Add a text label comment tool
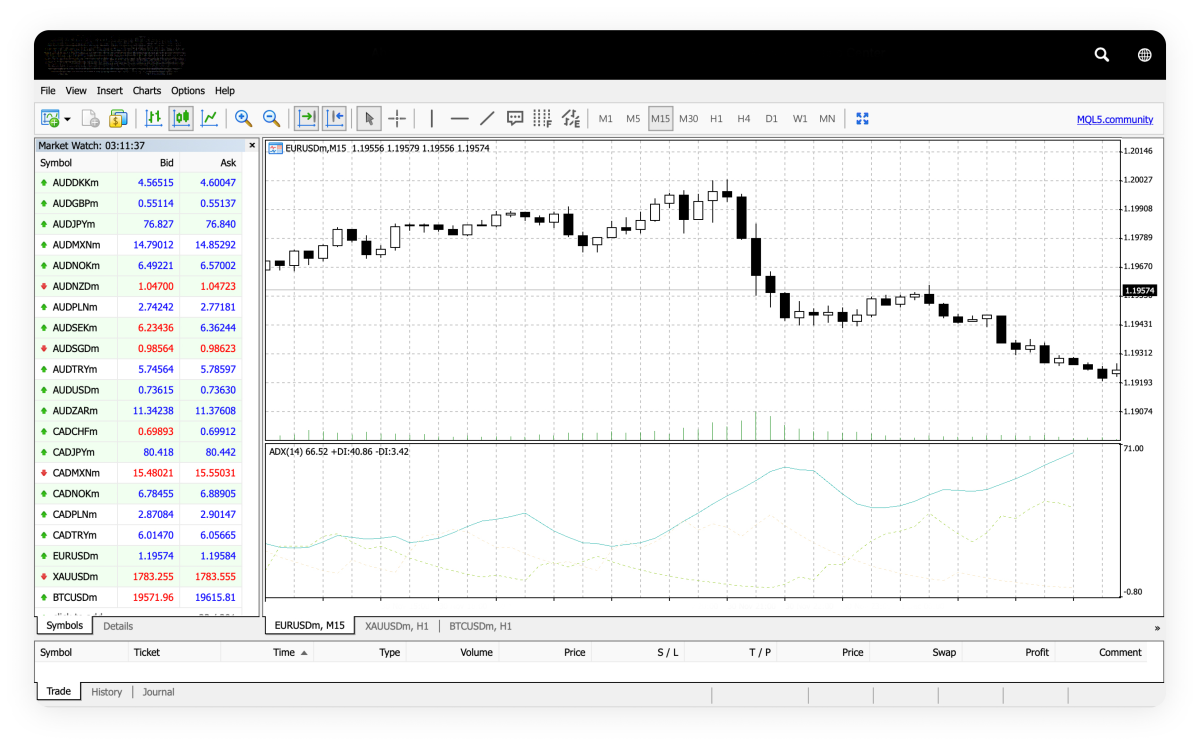Image resolution: width=1200 pixels, height=745 pixels. click(515, 119)
